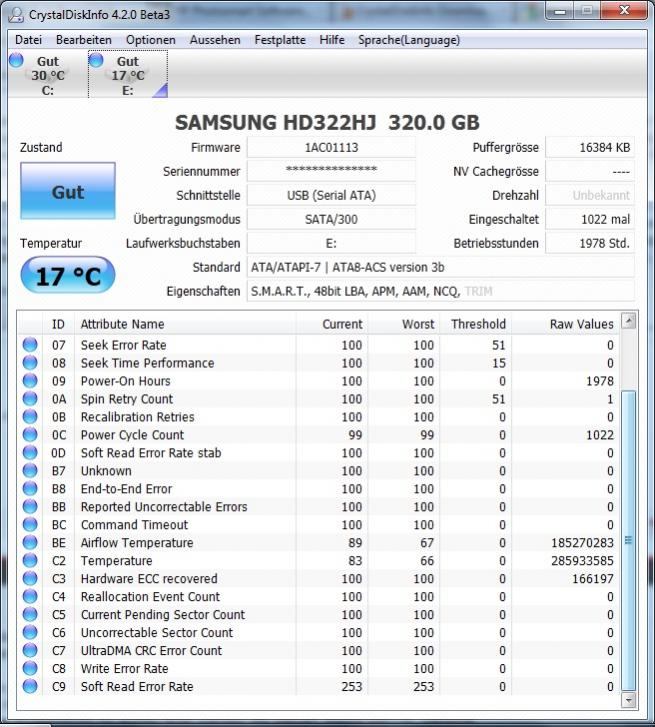The image size is (655, 727).
Task: Click the SAMSUNG HD322HJ 320.0 GB title
Action: 327,123
